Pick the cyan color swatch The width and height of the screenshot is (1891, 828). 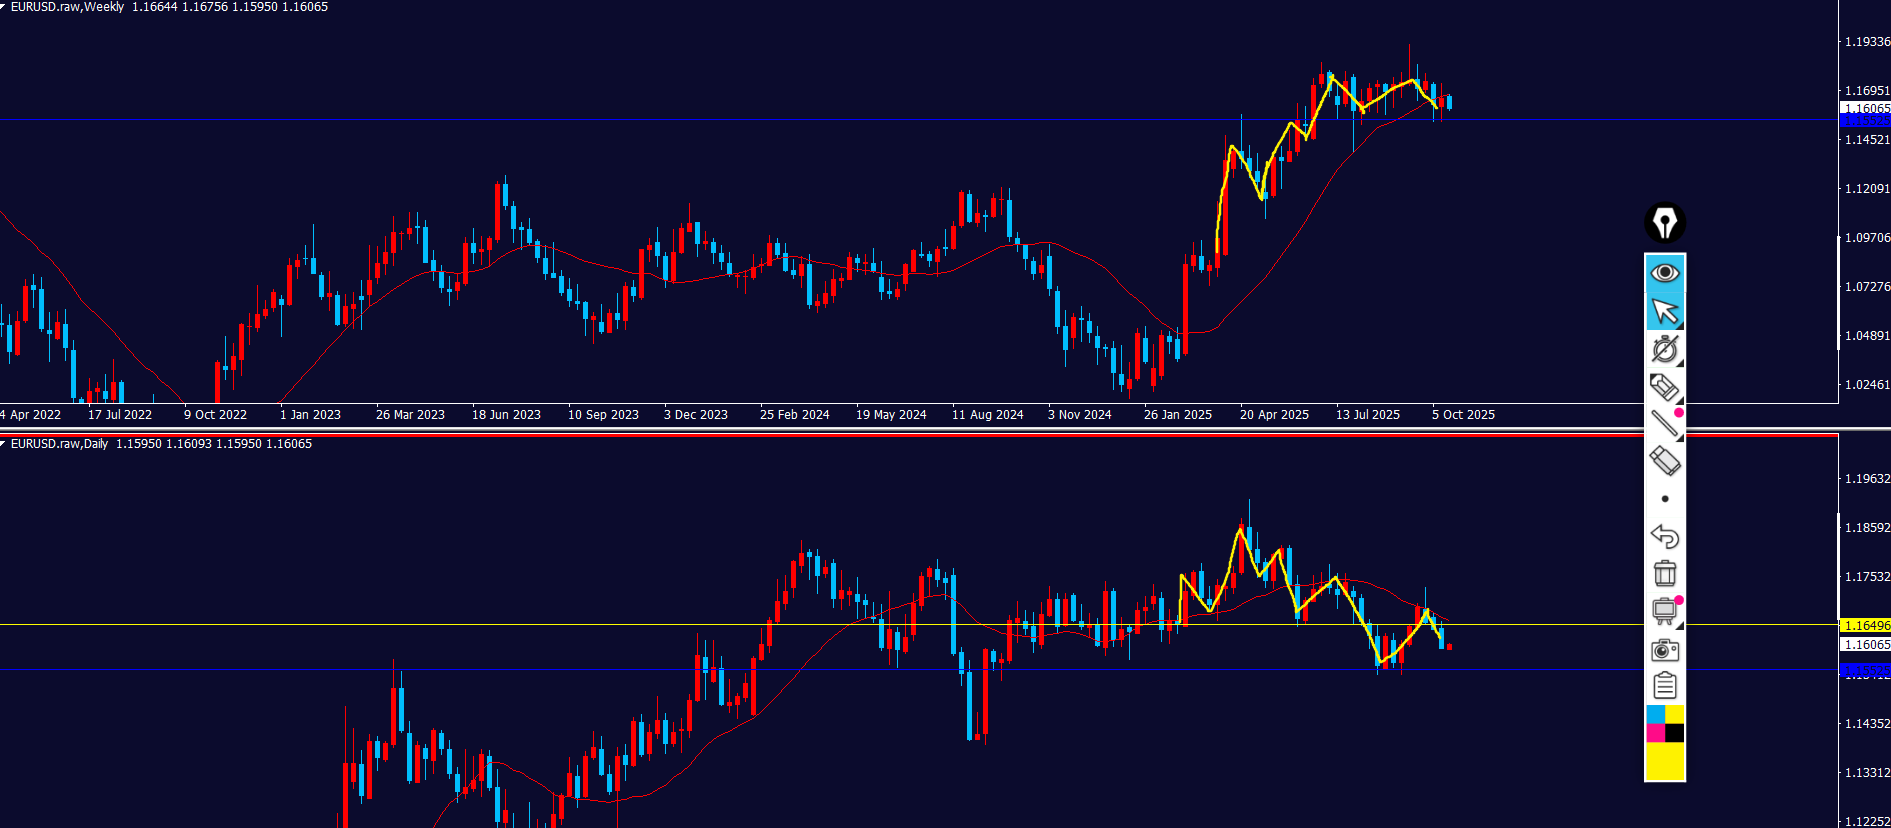1655,714
